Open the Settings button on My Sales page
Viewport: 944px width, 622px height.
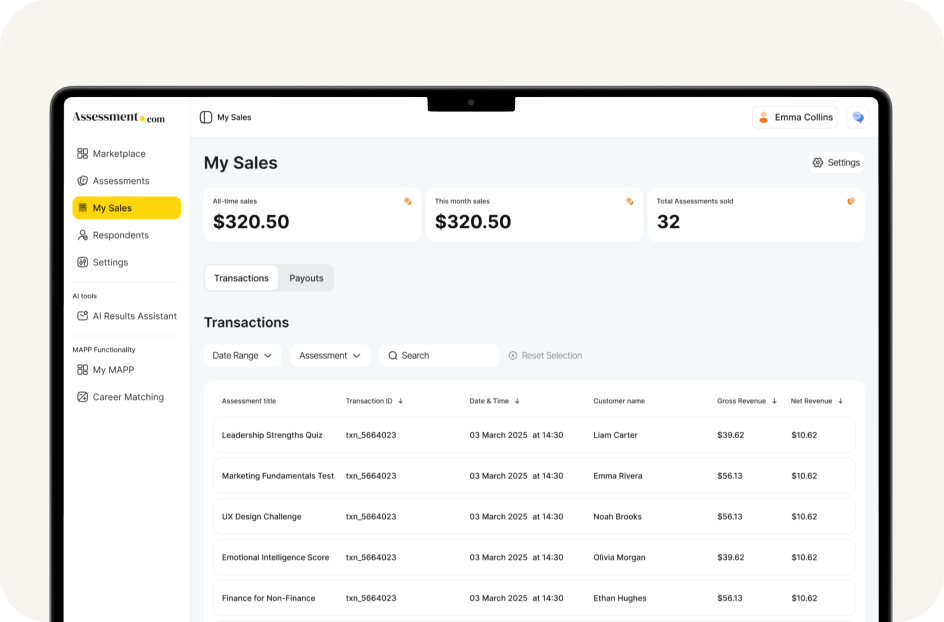coord(836,162)
